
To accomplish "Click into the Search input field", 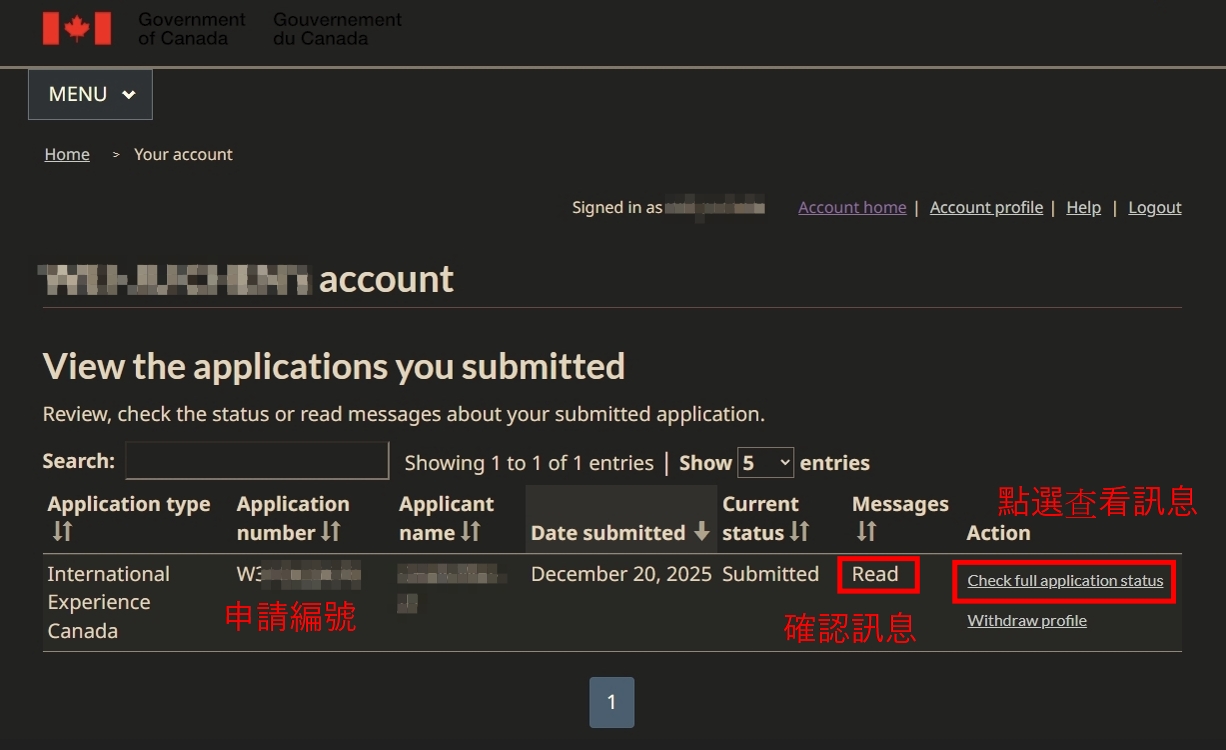I will [x=257, y=461].
